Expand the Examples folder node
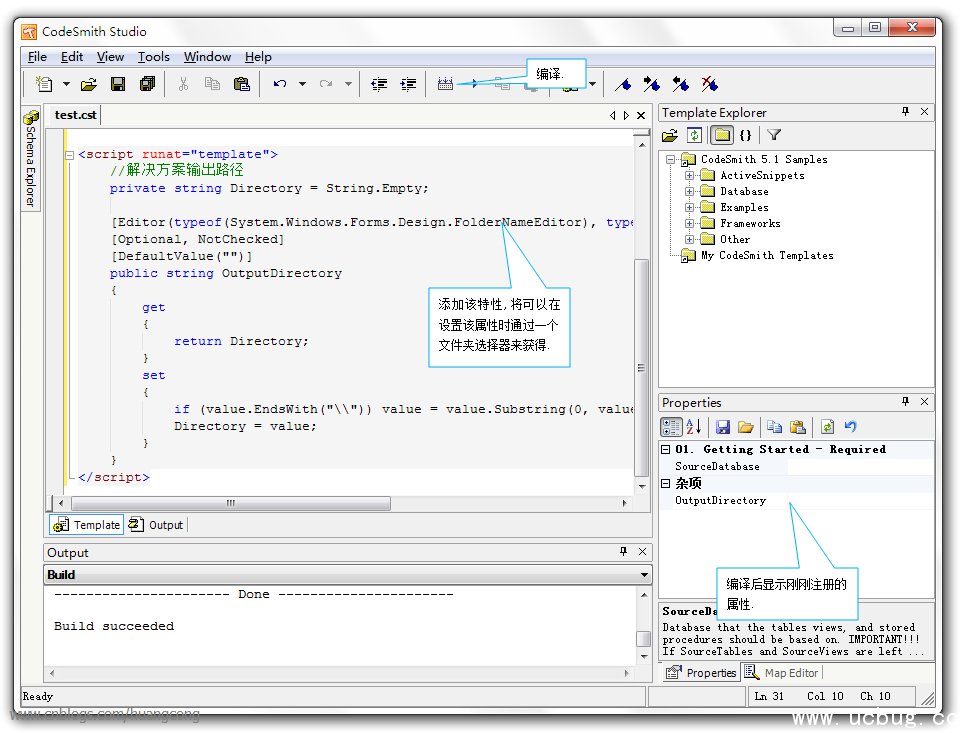Image resolution: width=962 pixels, height=733 pixels. (690, 207)
